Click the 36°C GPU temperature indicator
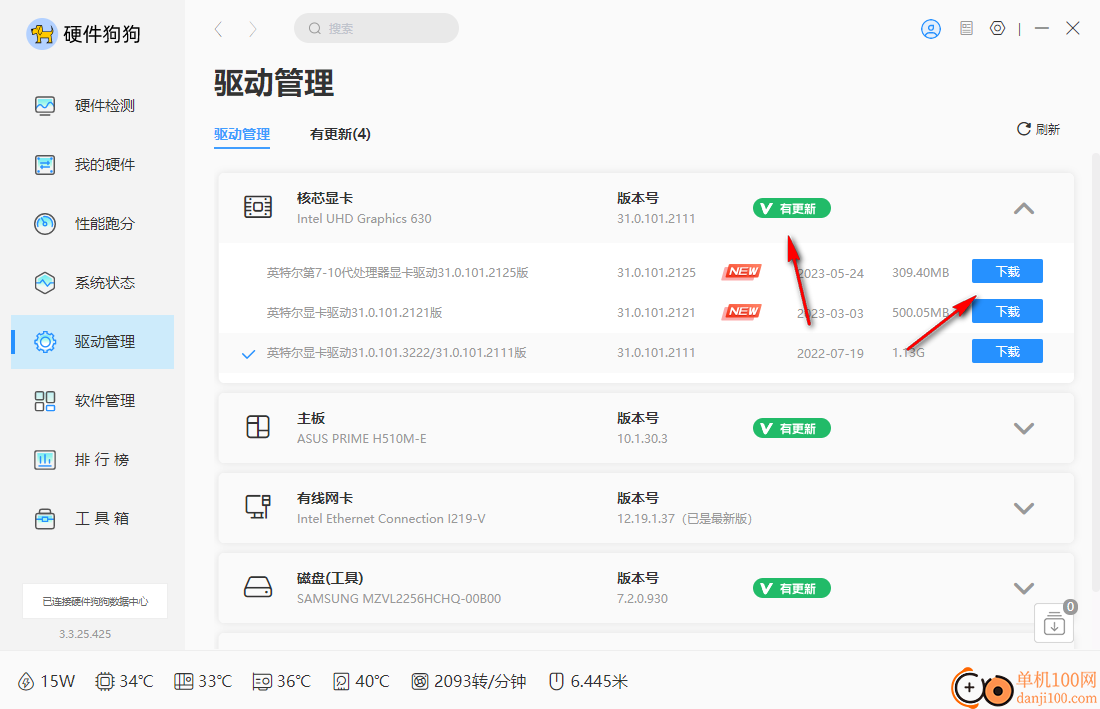 (281, 681)
